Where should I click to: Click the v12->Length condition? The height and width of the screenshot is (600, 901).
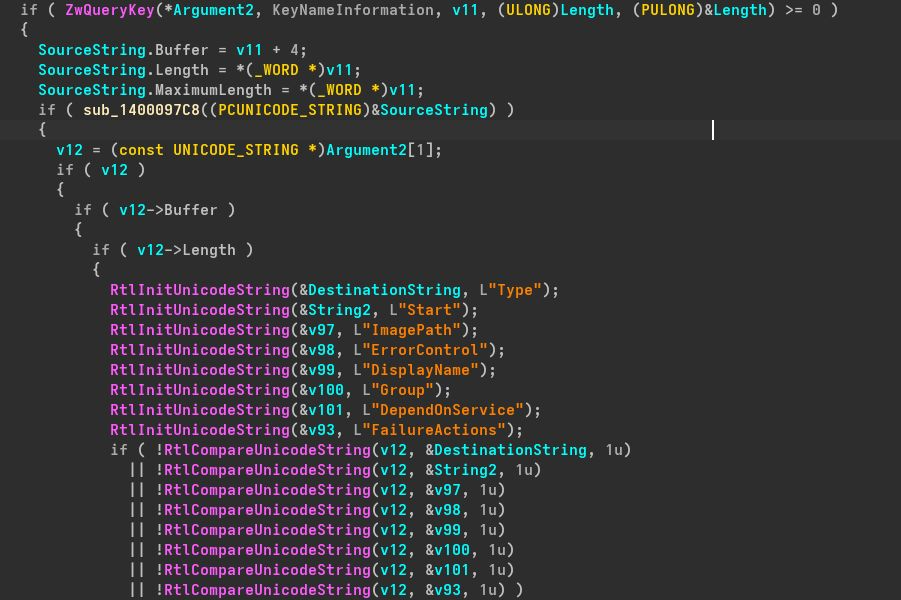186,250
